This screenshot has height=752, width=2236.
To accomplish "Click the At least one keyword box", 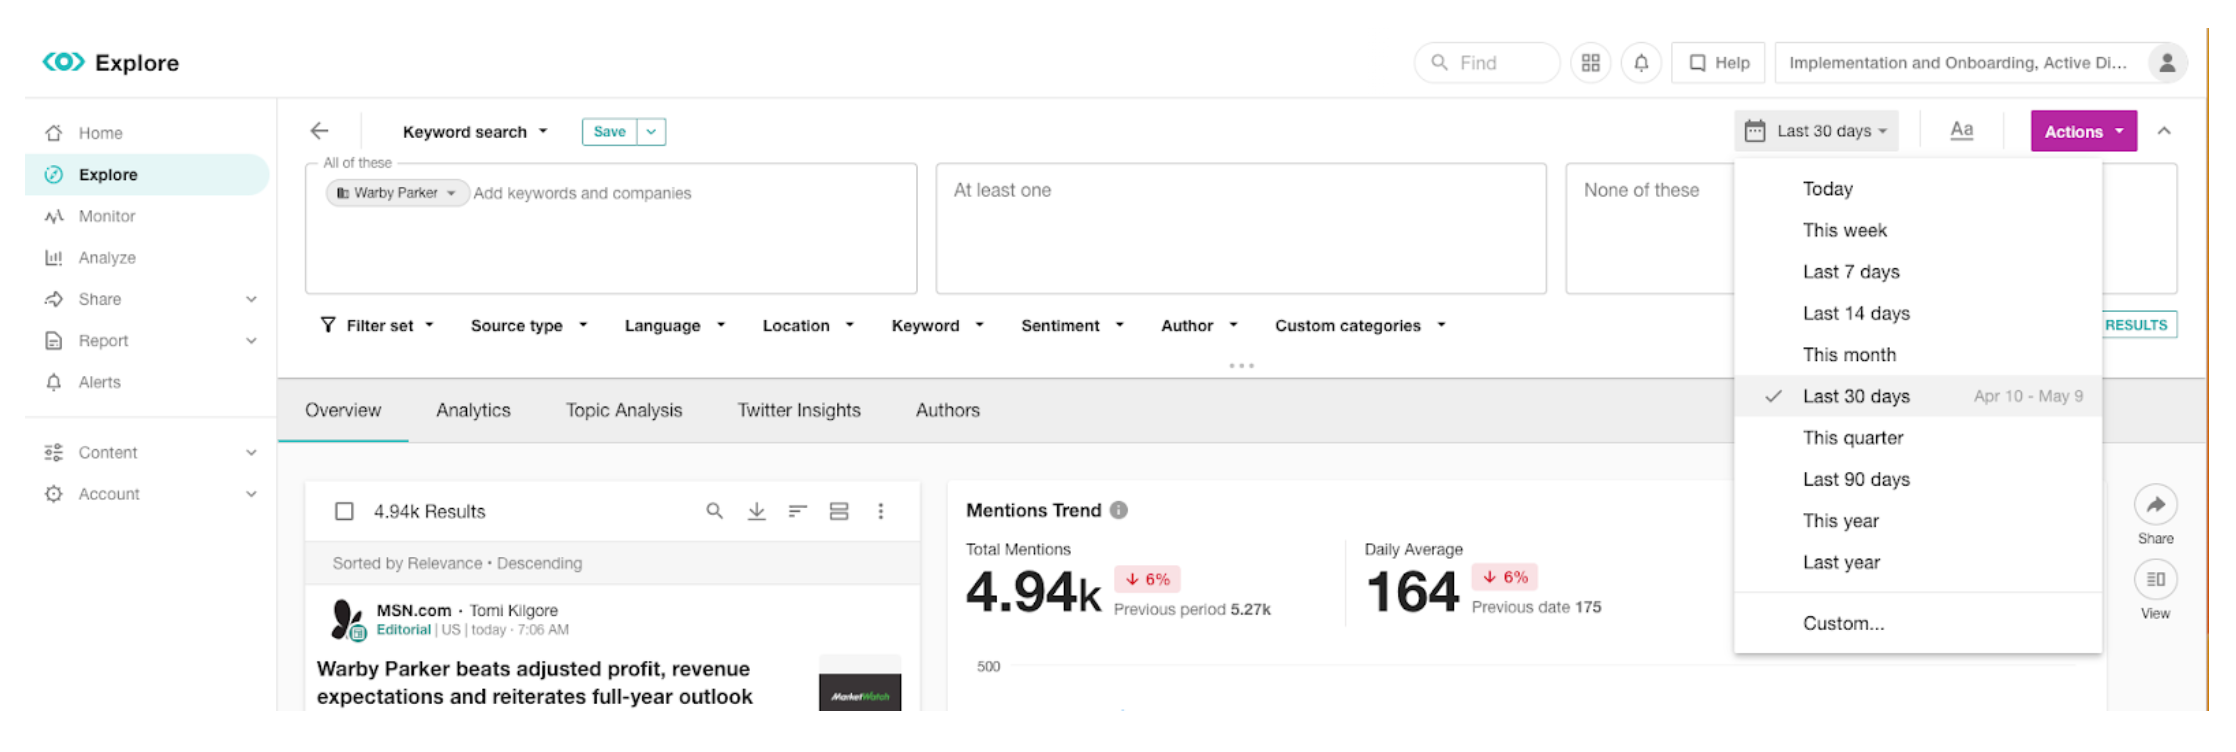I will click(x=1241, y=229).
